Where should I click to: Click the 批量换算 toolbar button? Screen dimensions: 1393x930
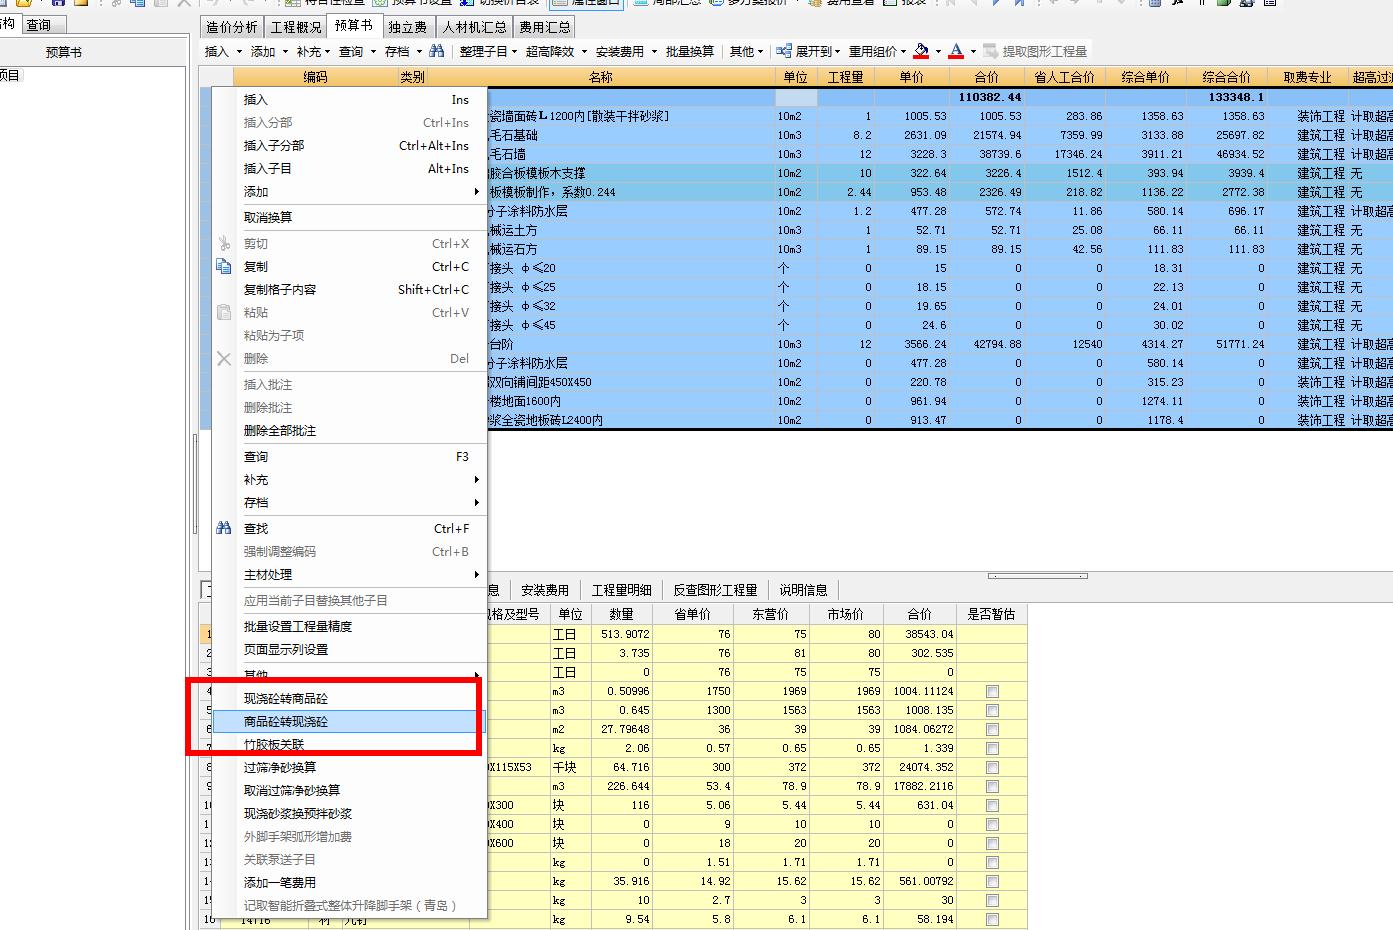[690, 51]
